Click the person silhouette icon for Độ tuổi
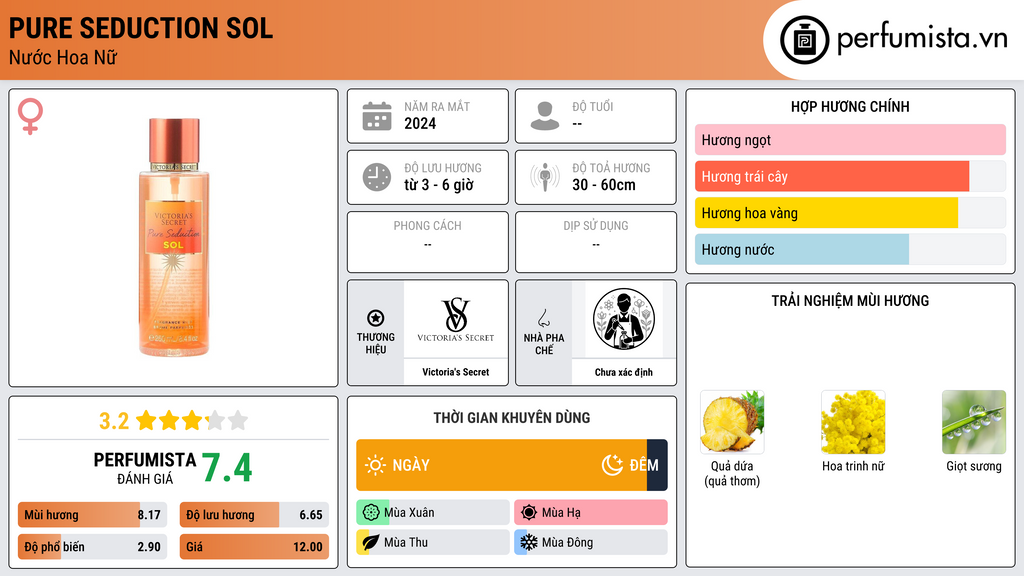Viewport: 1024px width, 576px height. [545, 116]
